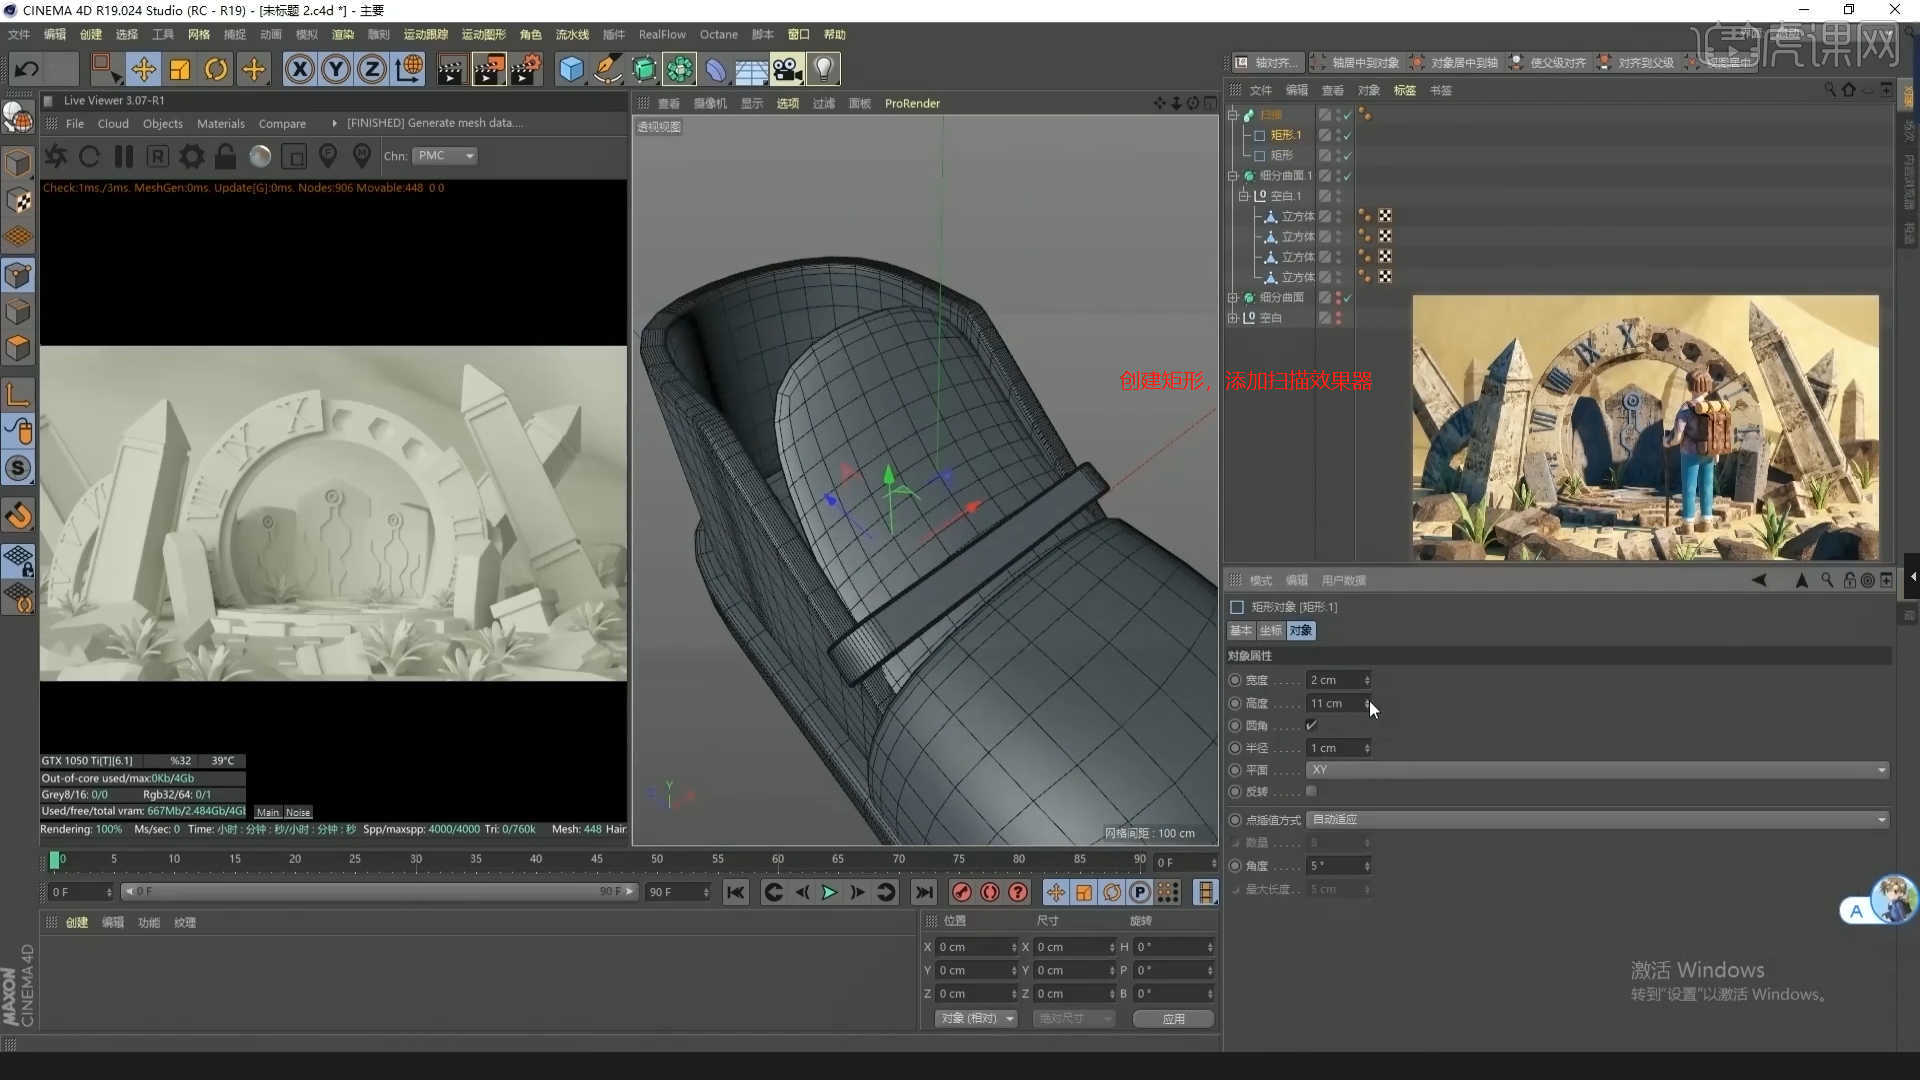Screen dimensions: 1920x1080
Task: Click the 应用 apply button
Action: (x=1173, y=1018)
